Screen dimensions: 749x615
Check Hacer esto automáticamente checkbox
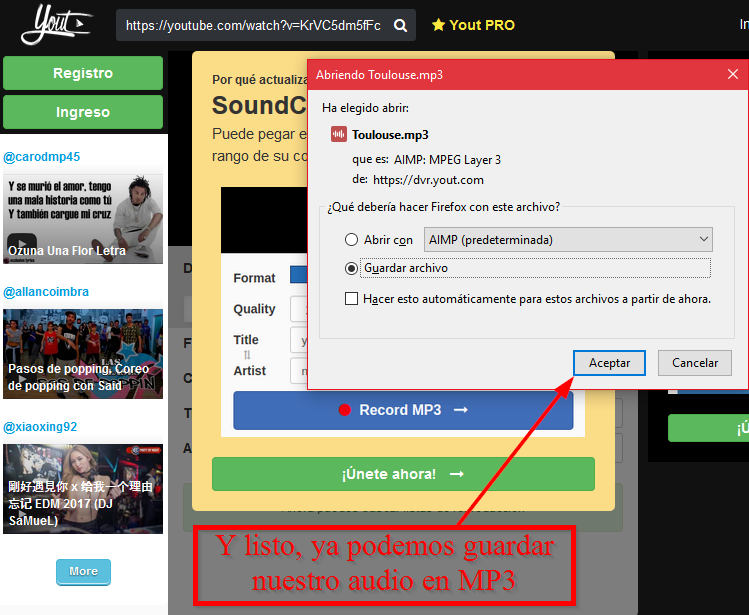[x=351, y=299]
